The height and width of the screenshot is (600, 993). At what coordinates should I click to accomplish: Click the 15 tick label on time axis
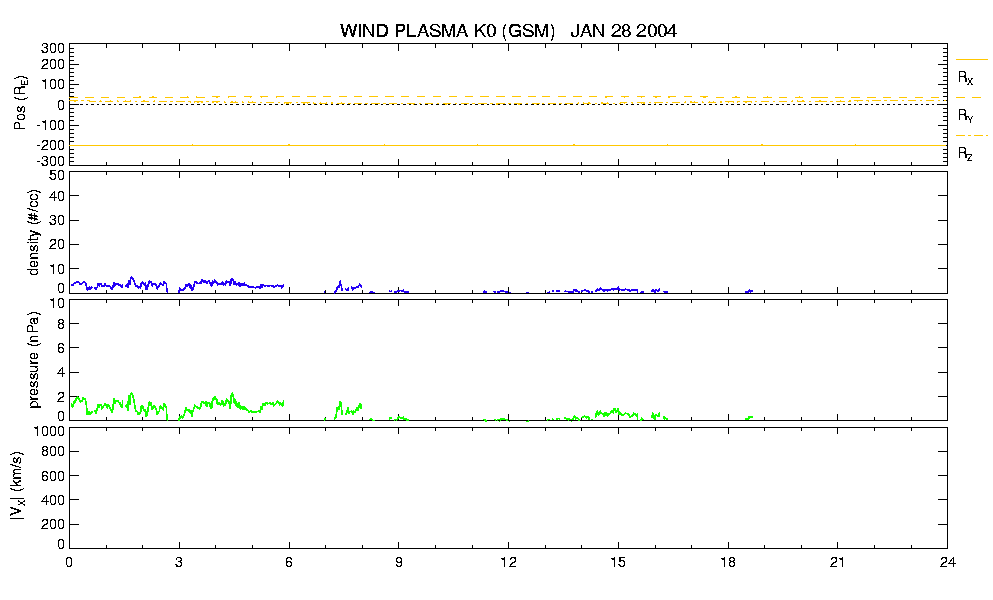[617, 562]
